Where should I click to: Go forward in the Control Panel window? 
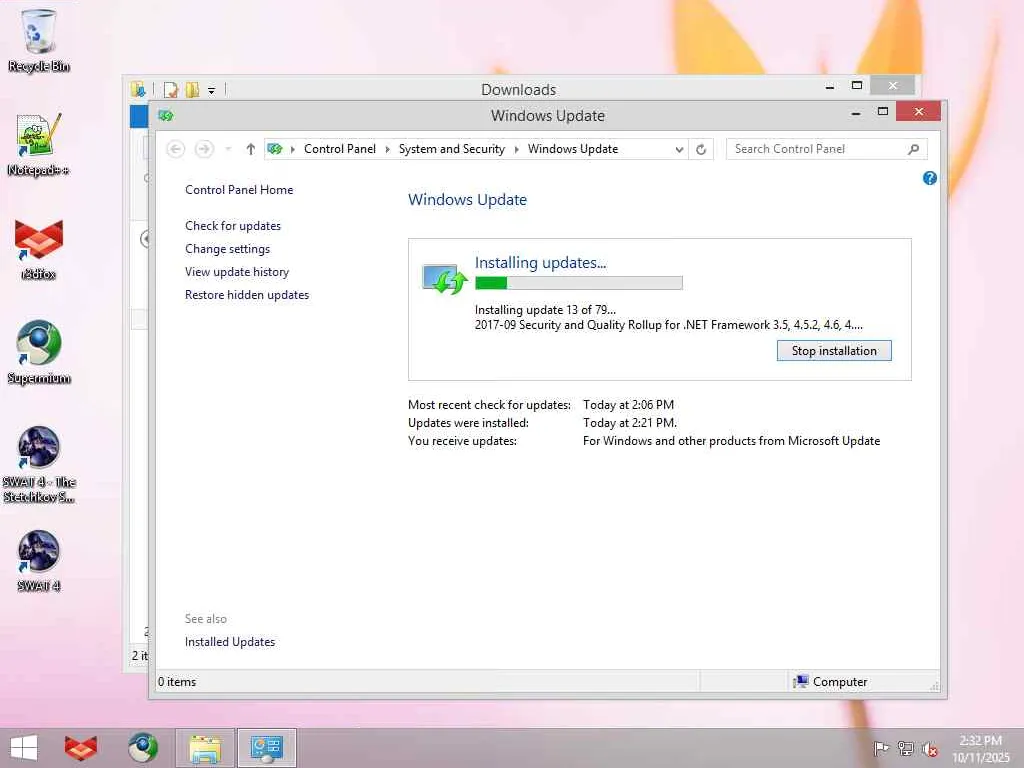point(204,150)
